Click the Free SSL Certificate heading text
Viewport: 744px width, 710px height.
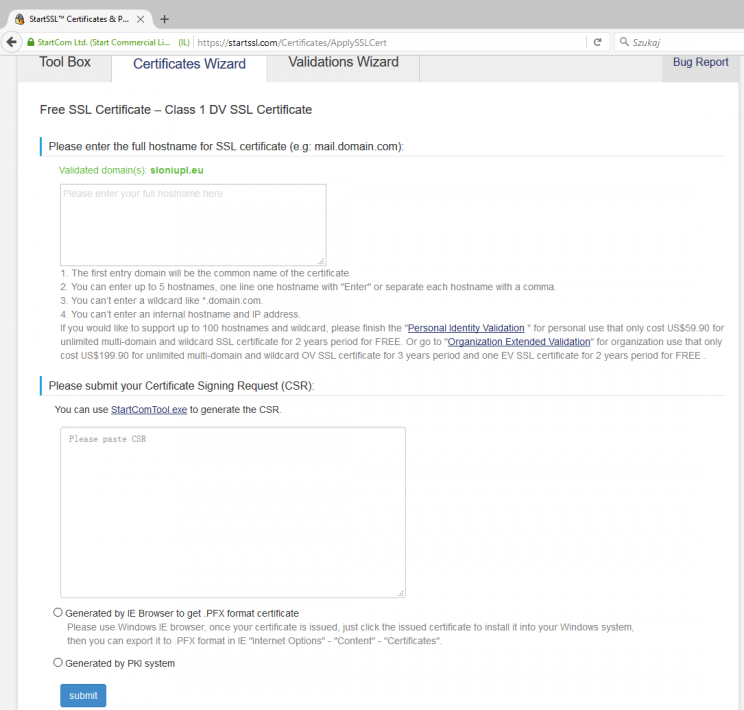[x=176, y=110]
